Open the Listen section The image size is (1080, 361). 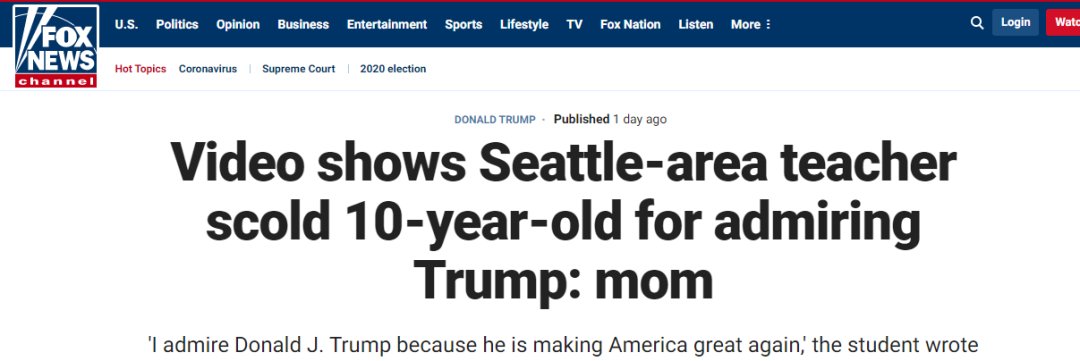point(696,24)
